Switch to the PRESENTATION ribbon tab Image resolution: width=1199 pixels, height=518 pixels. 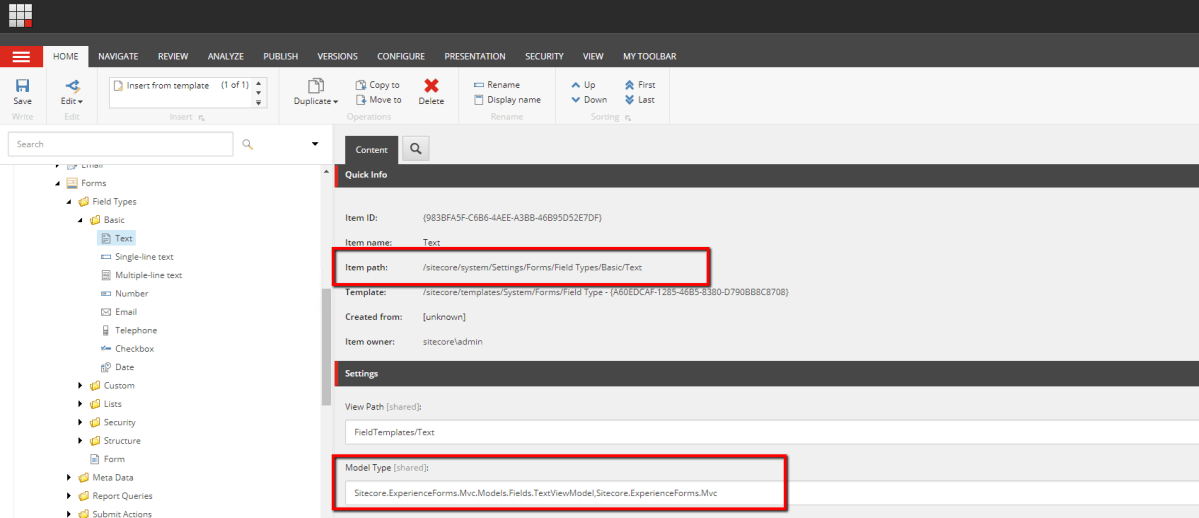pos(474,57)
